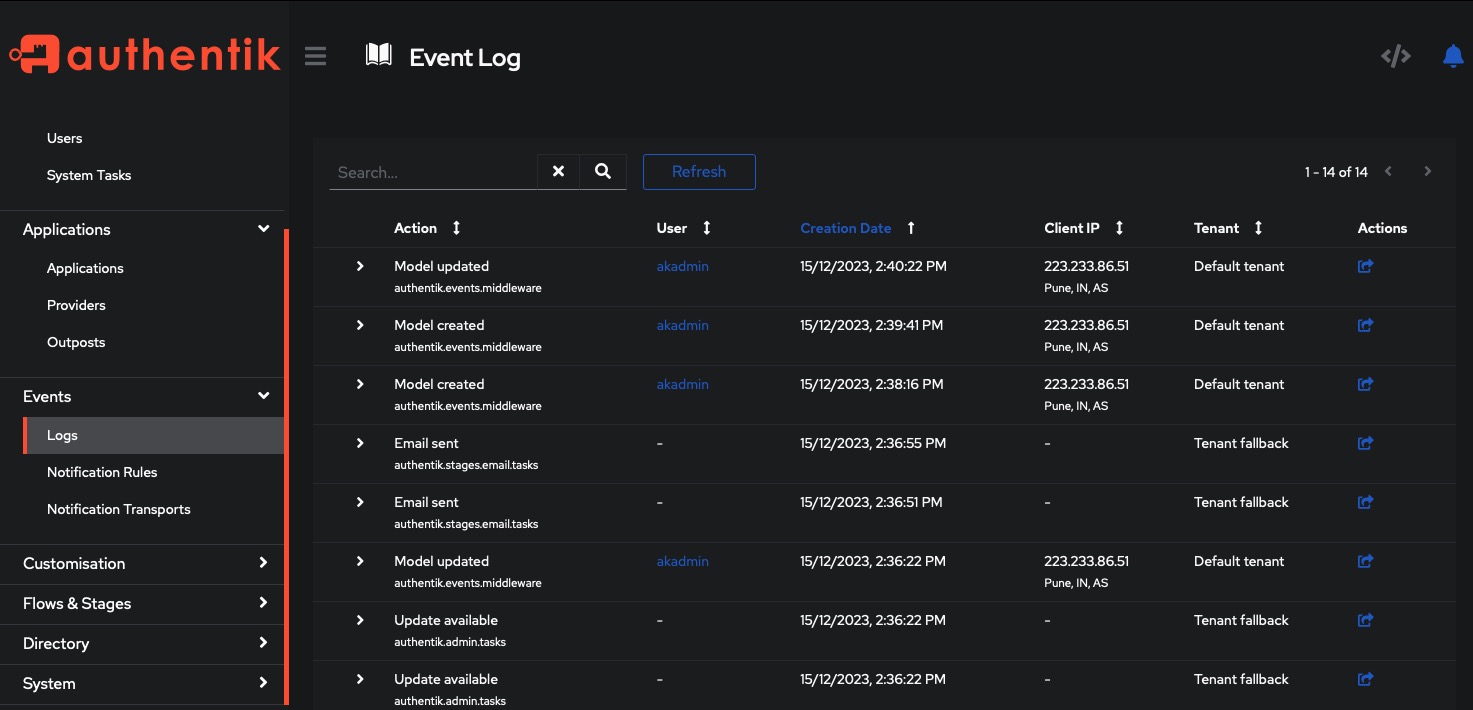
Task: Clear the search field with the X icon
Action: 557,171
